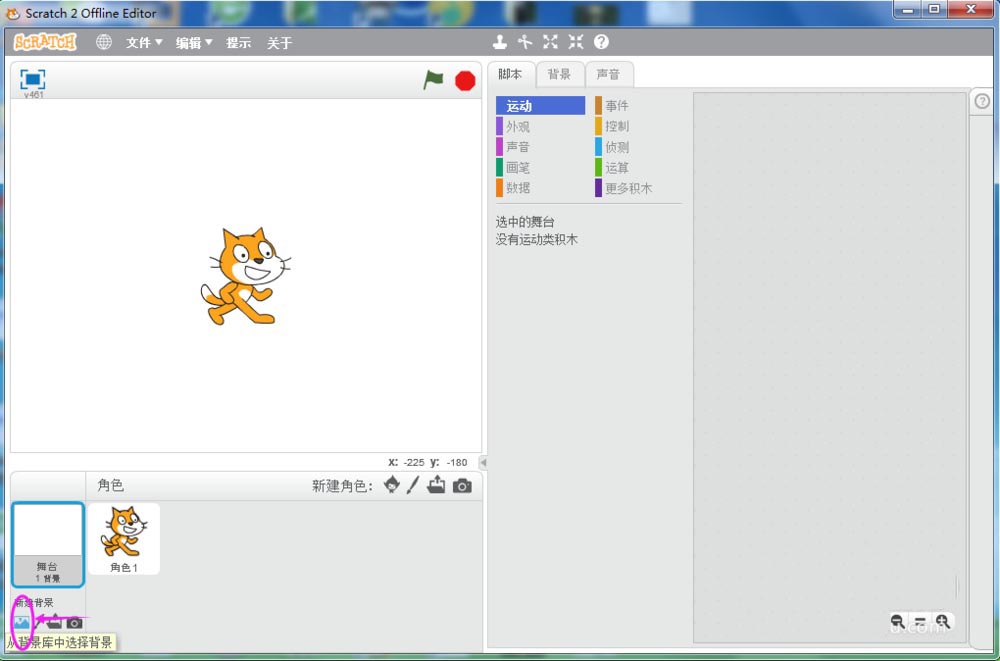
Task: Open the 文件 dropdown menu
Action: point(143,43)
